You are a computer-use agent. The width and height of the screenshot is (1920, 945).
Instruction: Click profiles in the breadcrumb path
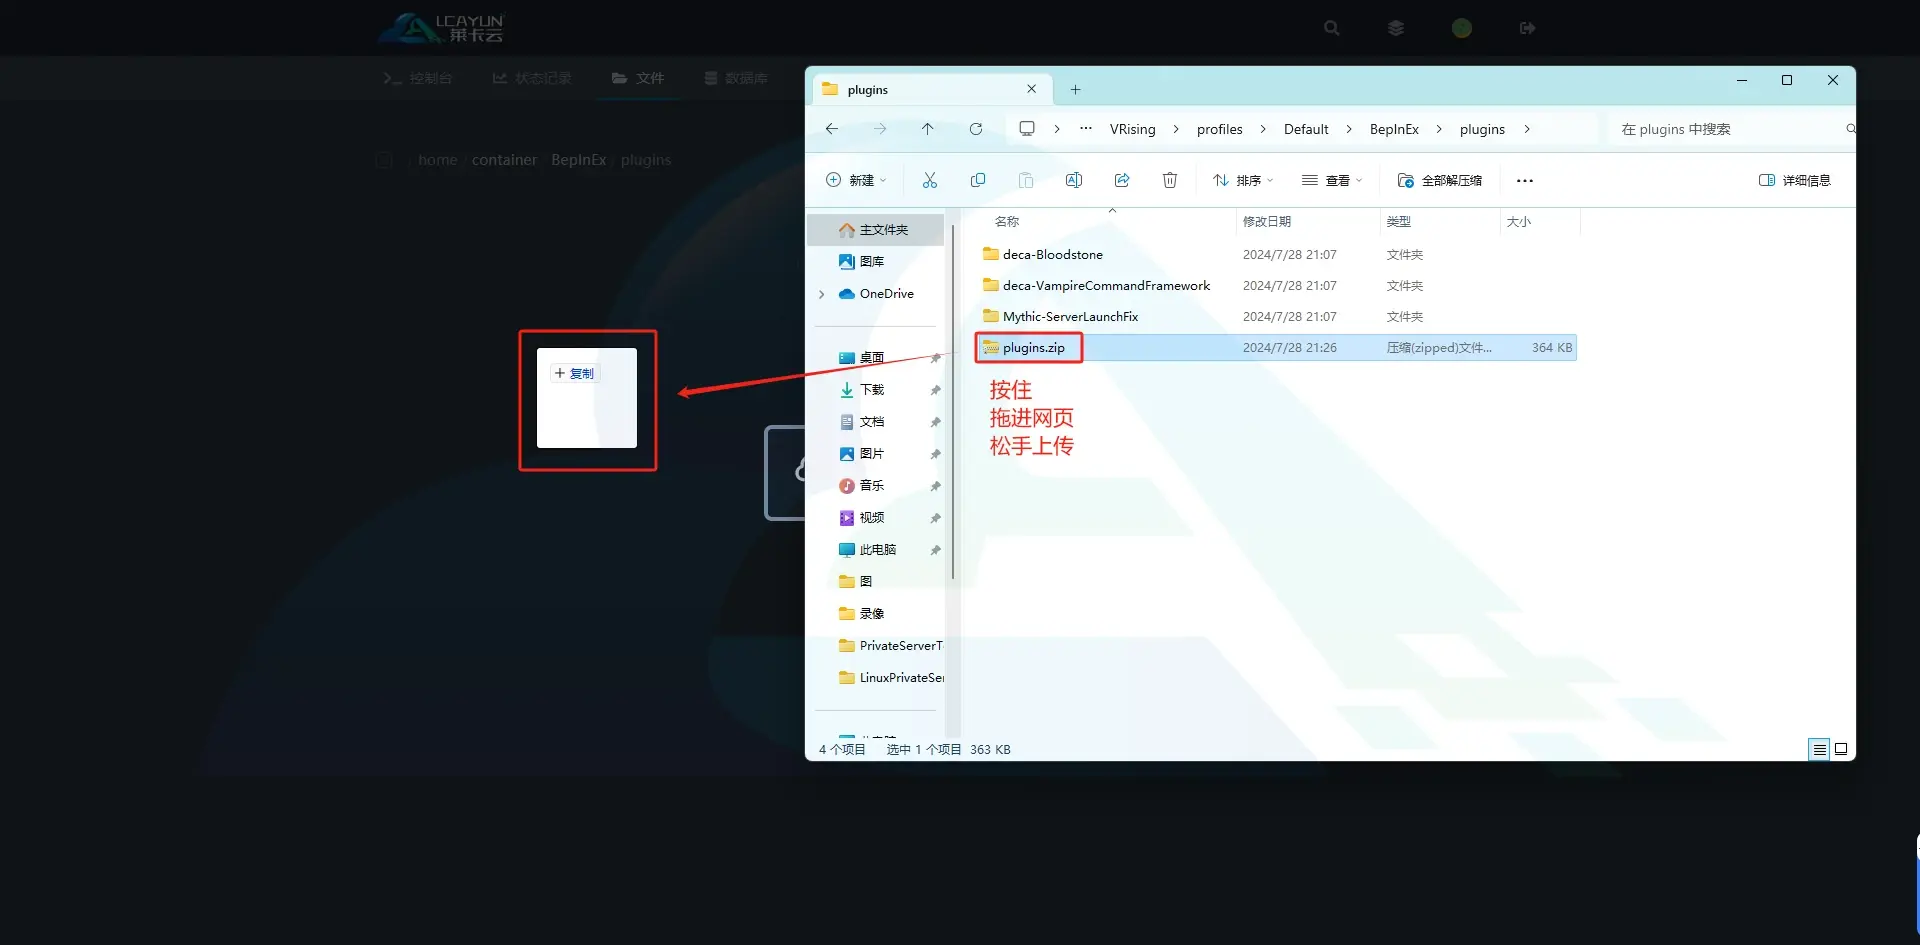click(1219, 129)
